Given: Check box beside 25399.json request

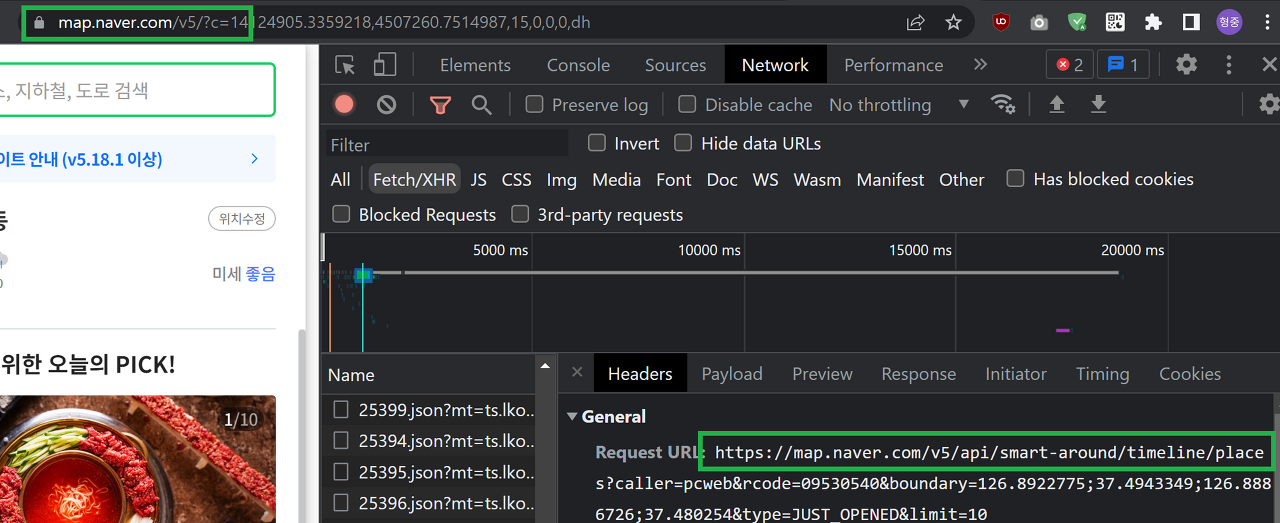Looking at the screenshot, I should coord(341,409).
